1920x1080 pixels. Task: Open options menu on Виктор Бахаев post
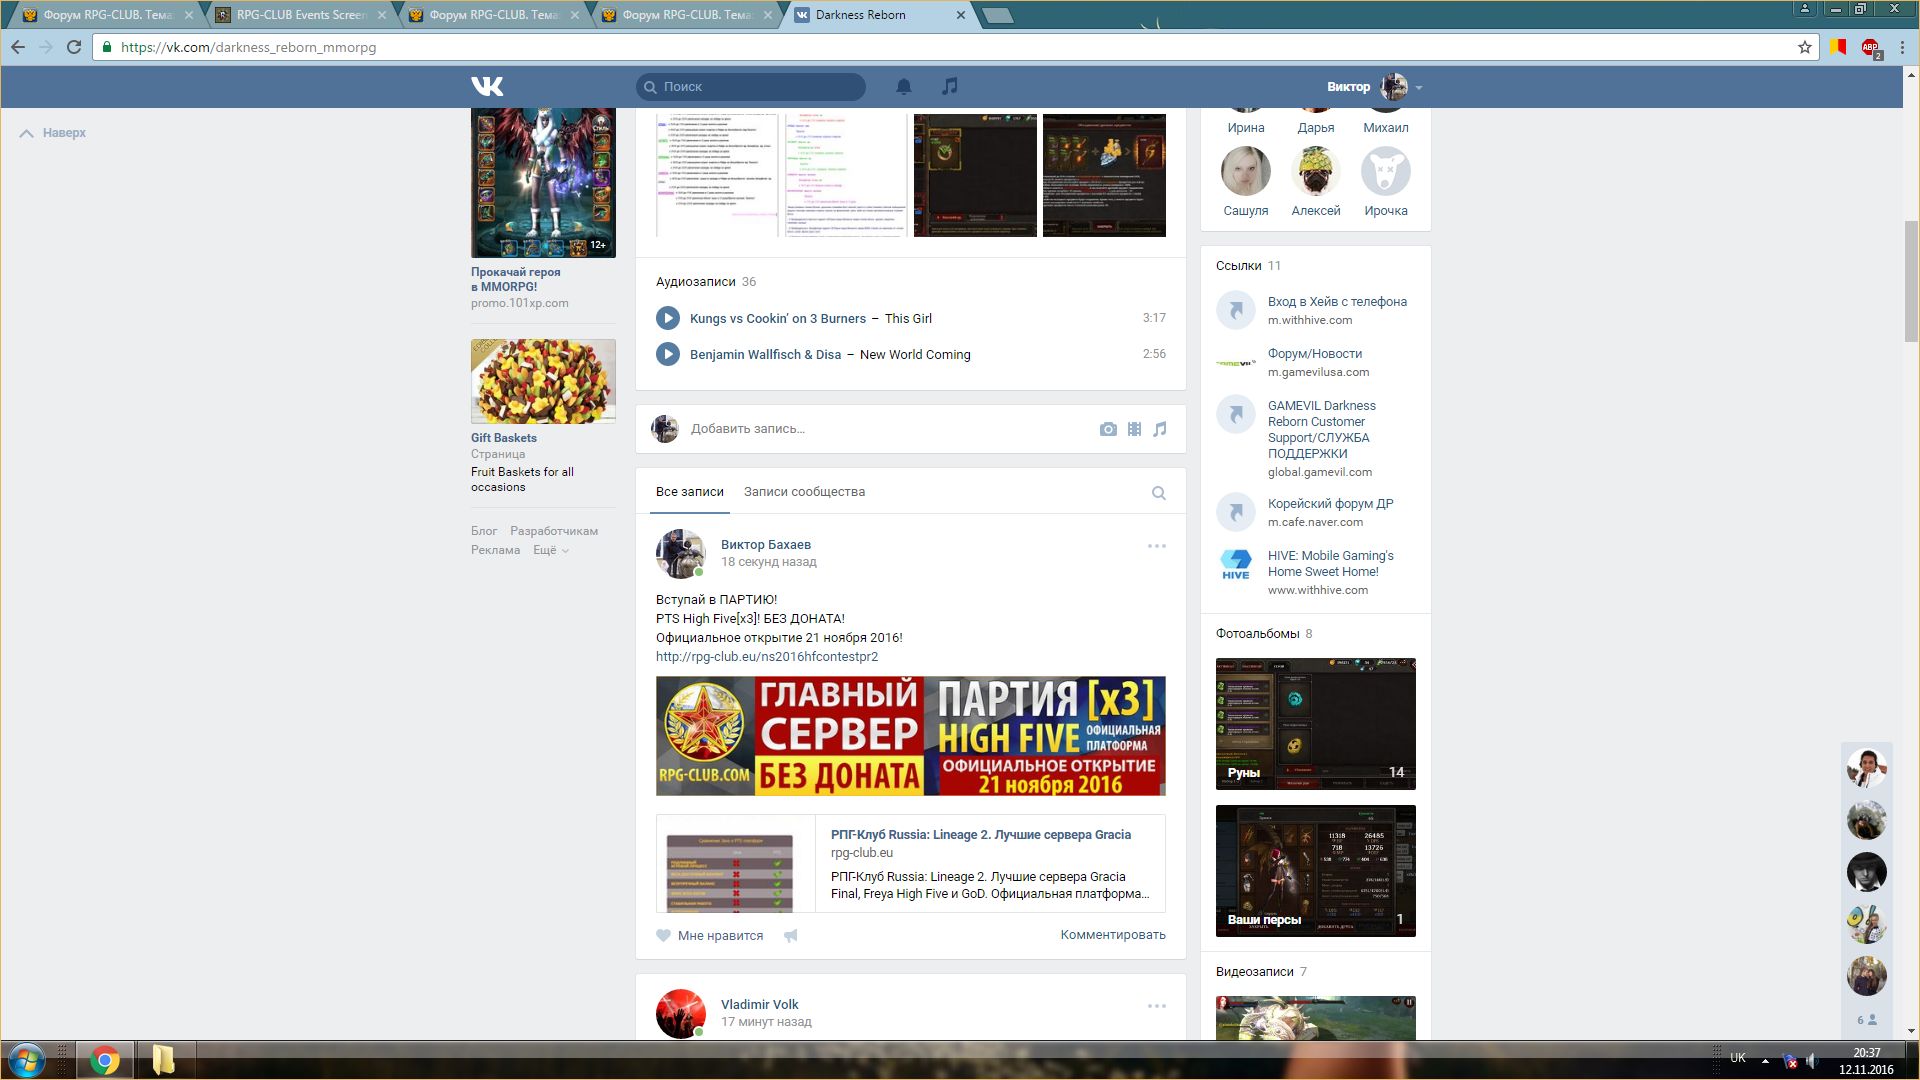[1156, 546]
